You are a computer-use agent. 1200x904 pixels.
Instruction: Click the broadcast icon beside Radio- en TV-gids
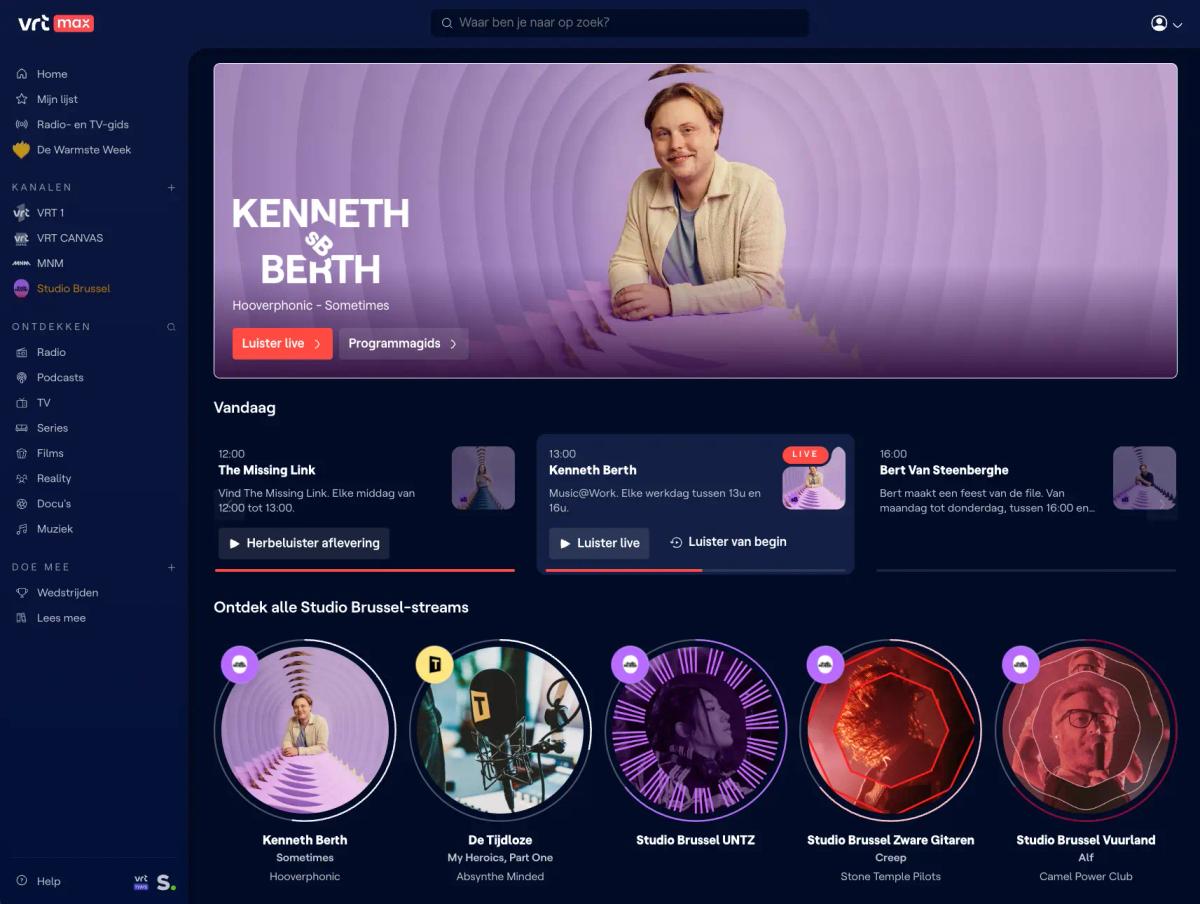coord(21,125)
